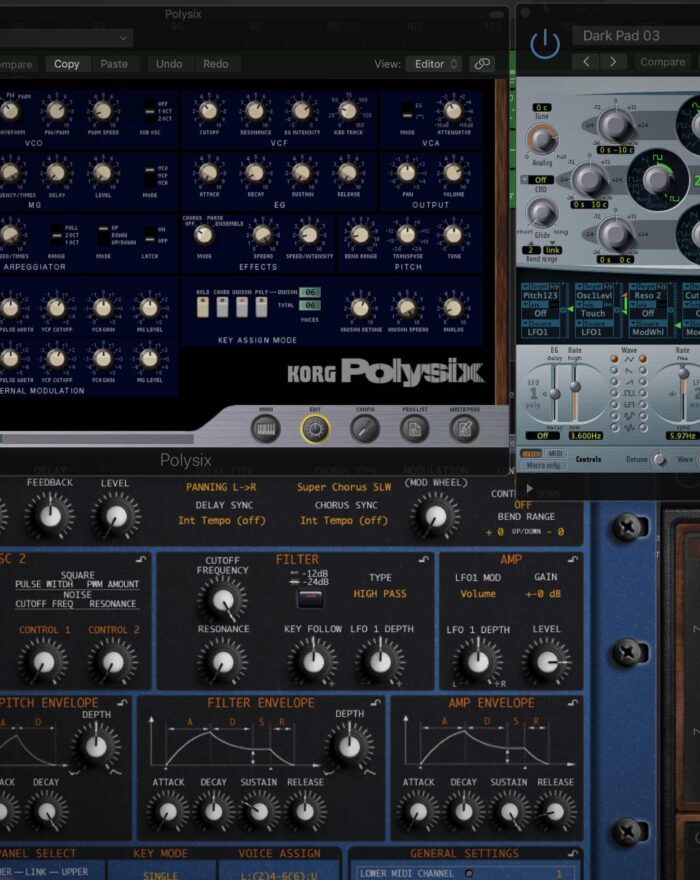Click the reset arrow in PITCH ENVELOPE panel
Screen dimensions: 700x880
tap(122, 702)
